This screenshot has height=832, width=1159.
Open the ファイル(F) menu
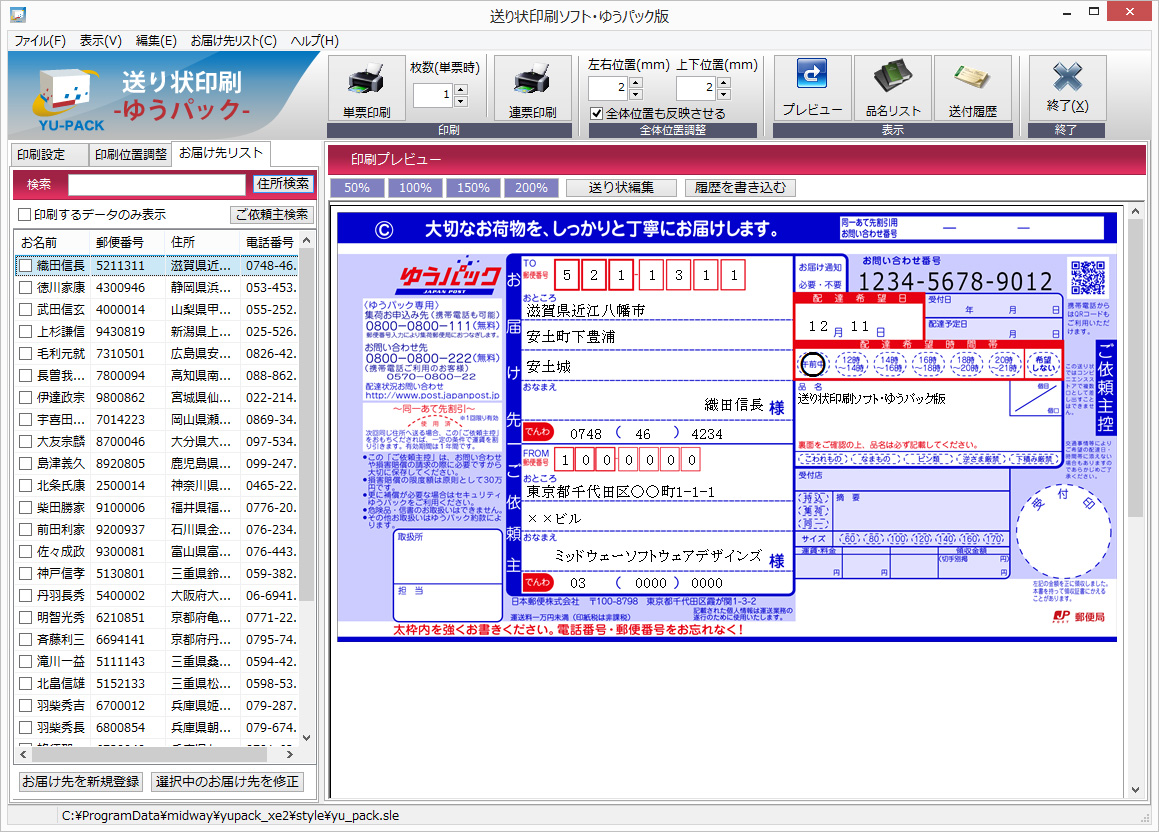pos(40,41)
